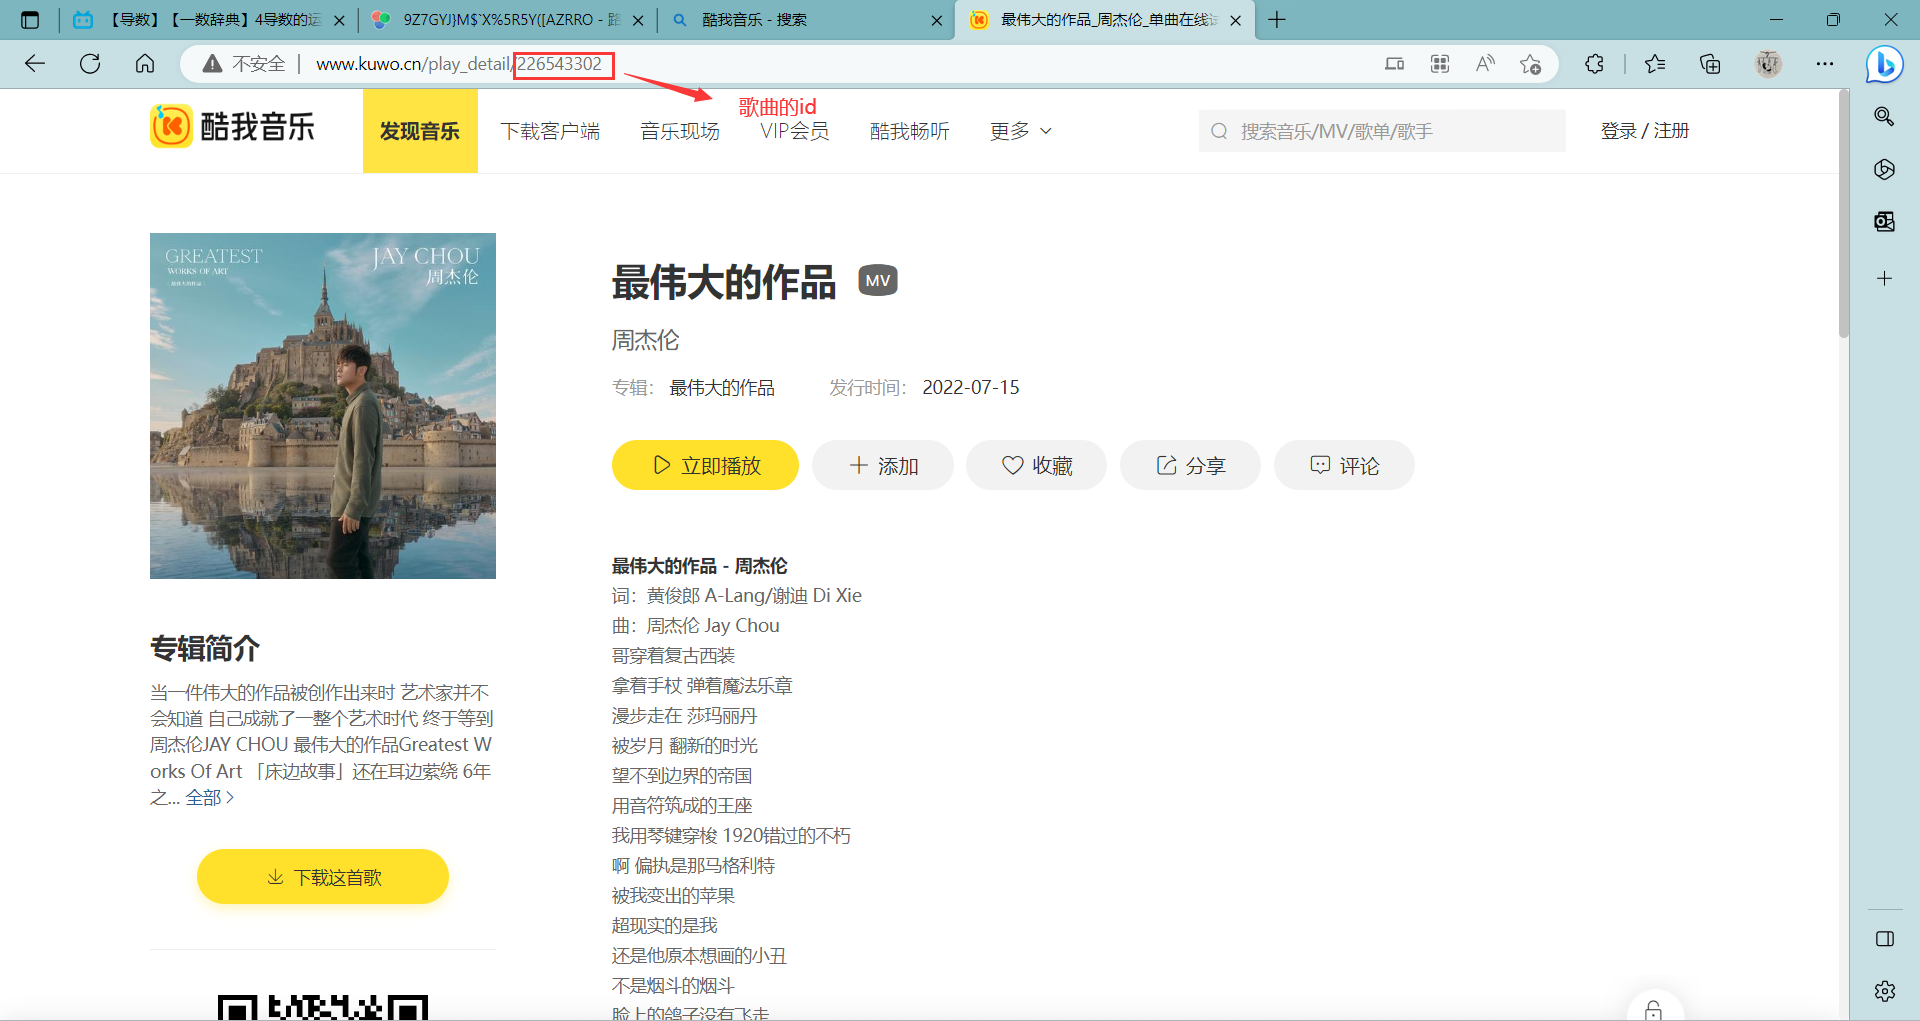Click the magnifier icon in the Kuwo search bar
Screen dimensions: 1920x1021
coord(1219,130)
